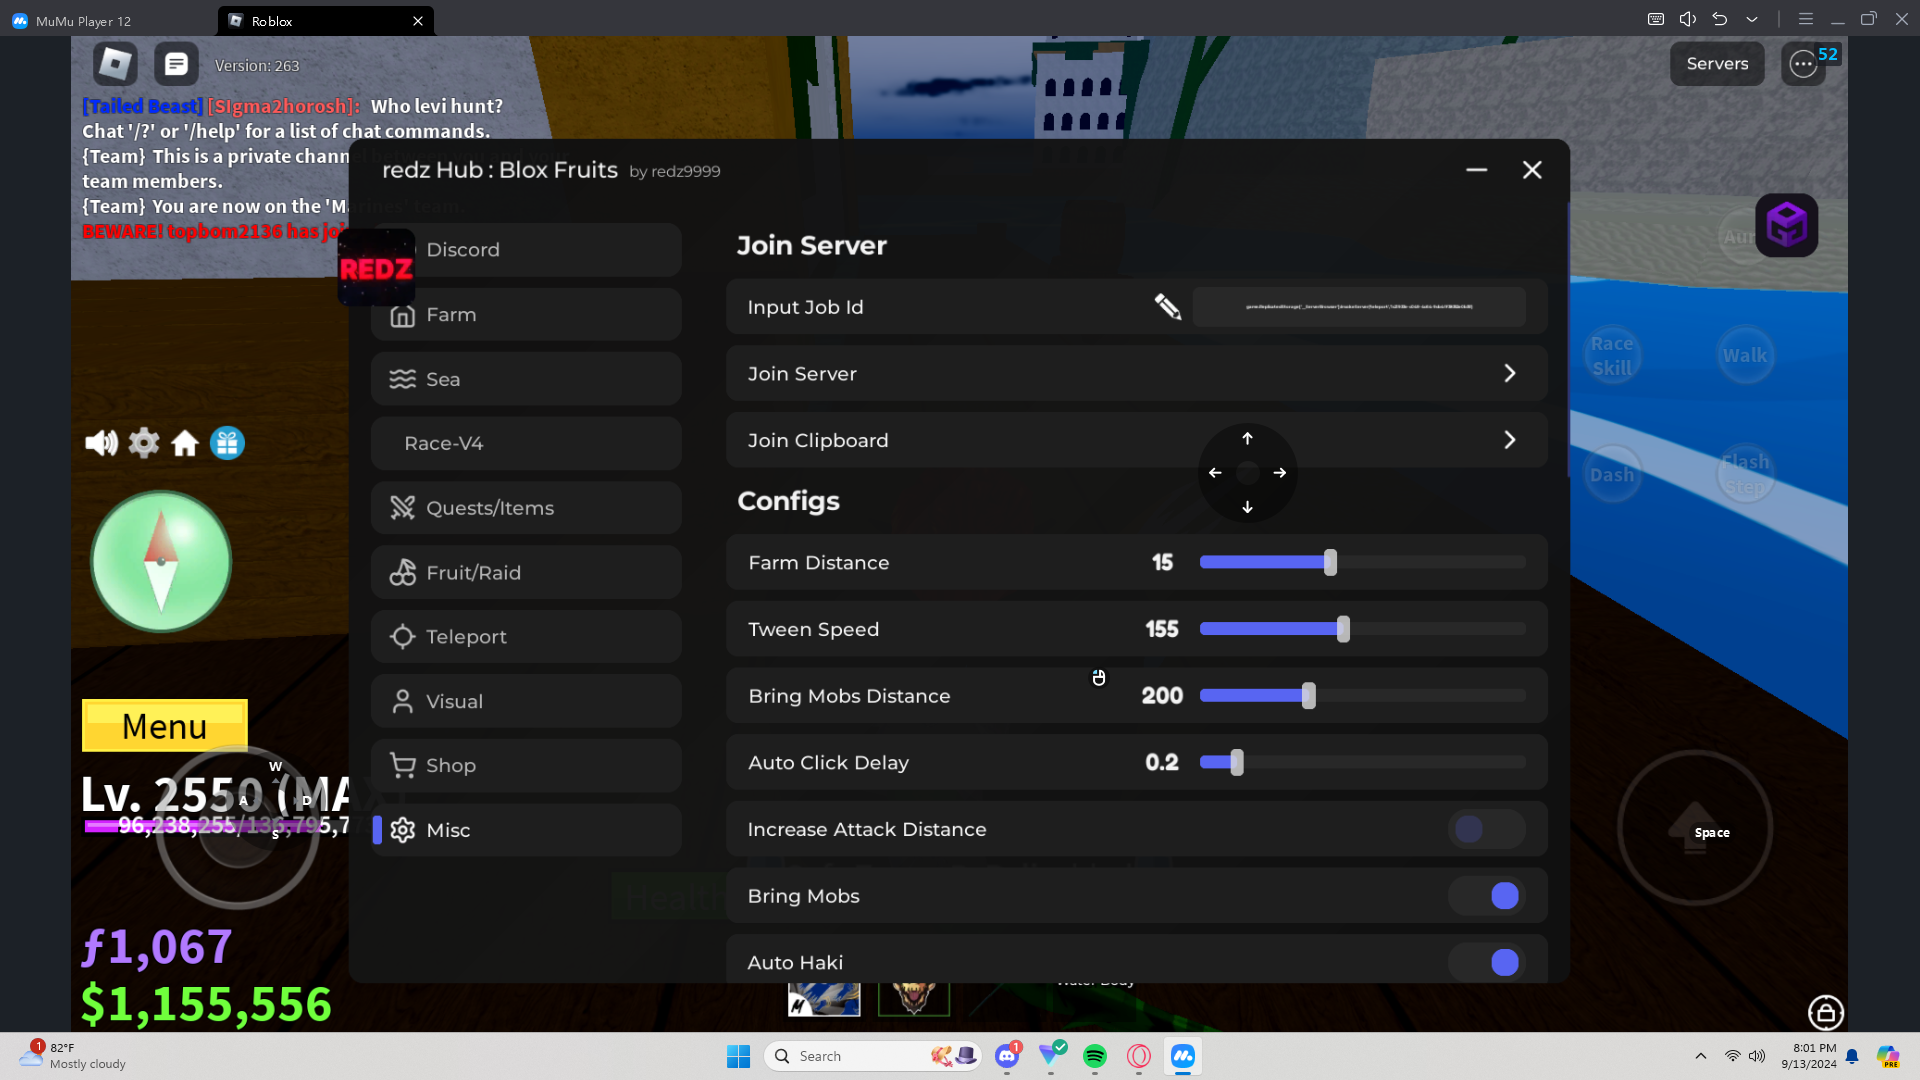Click the floating directional pad overlay
This screenshot has width=1920, height=1080.
[x=1247, y=473]
